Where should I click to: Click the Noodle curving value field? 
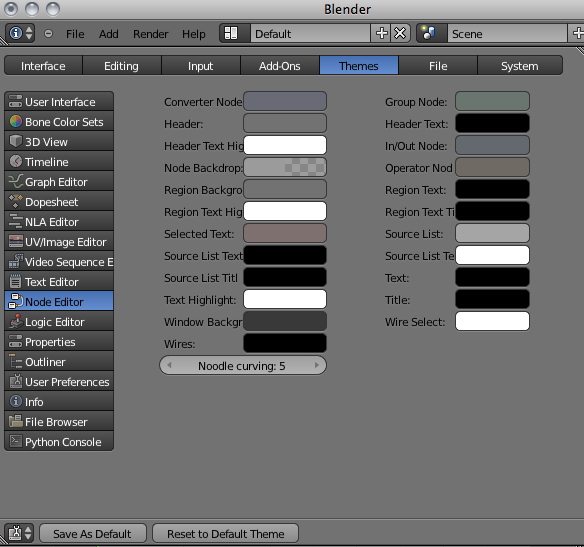click(x=243, y=365)
